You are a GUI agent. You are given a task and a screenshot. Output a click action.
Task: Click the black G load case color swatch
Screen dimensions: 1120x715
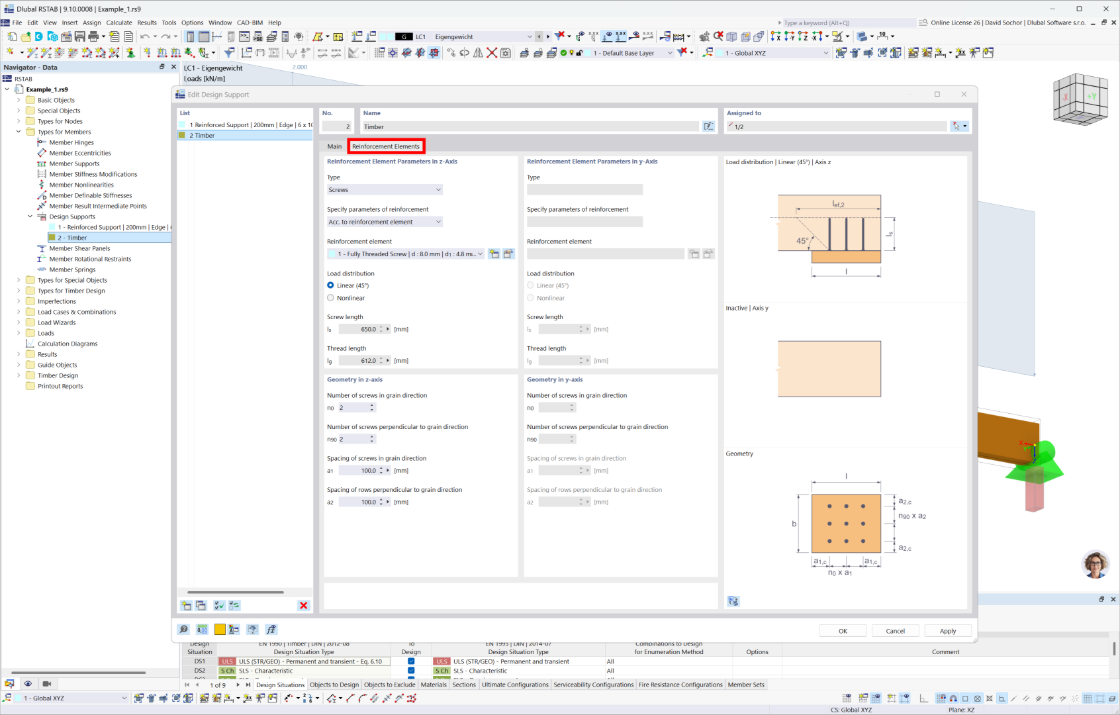pos(404,36)
